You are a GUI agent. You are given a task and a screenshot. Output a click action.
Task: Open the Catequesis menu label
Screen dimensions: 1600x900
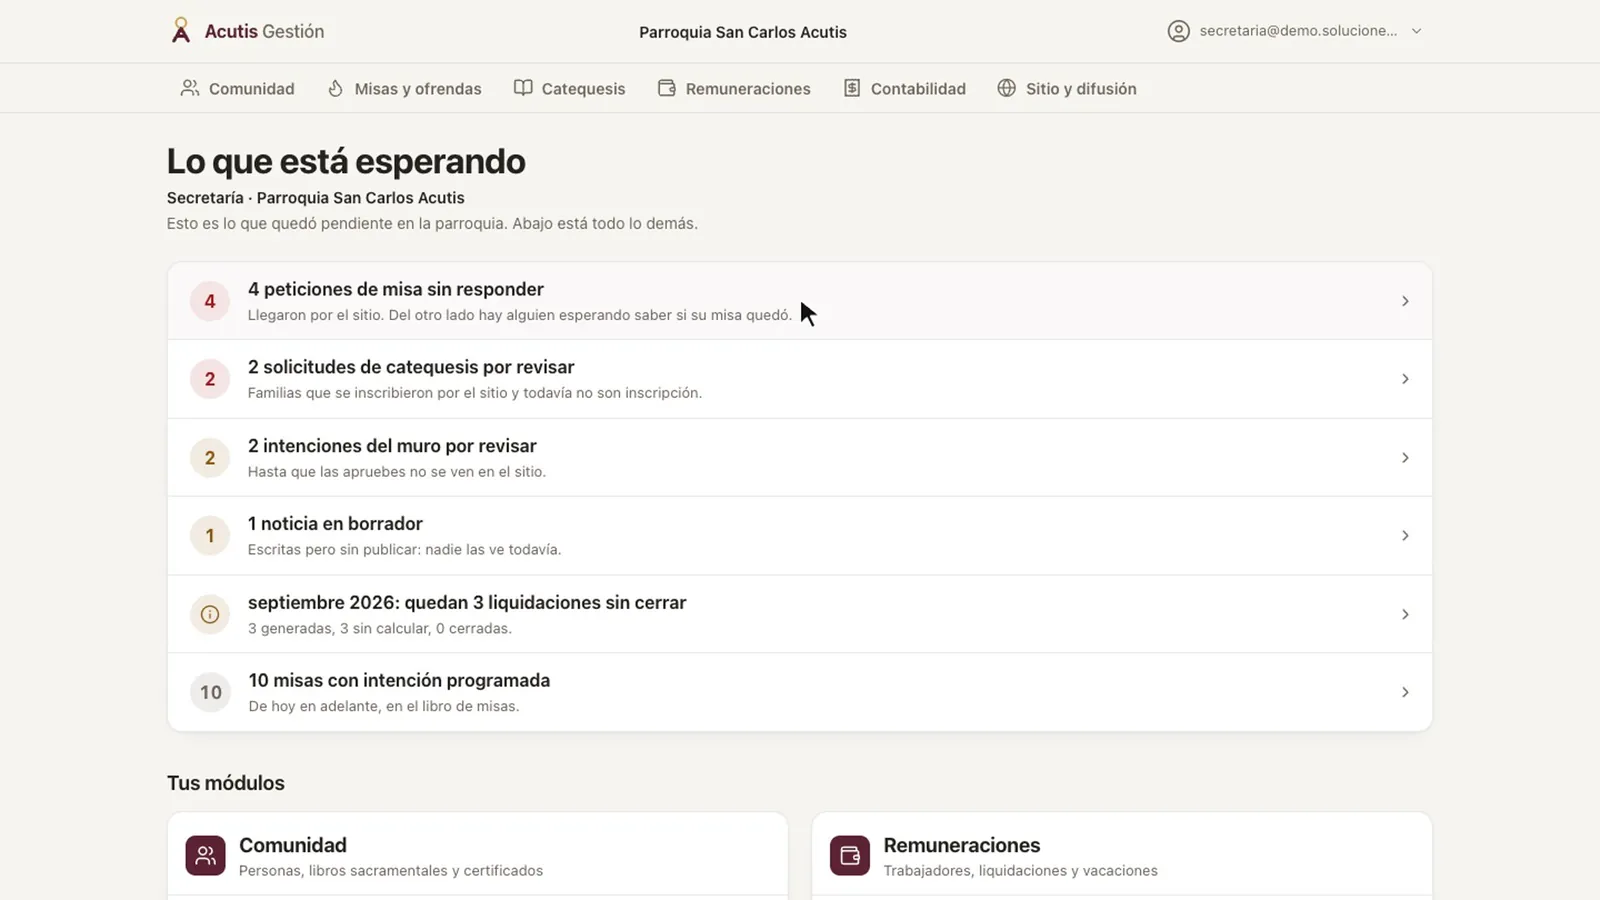[x=584, y=88]
